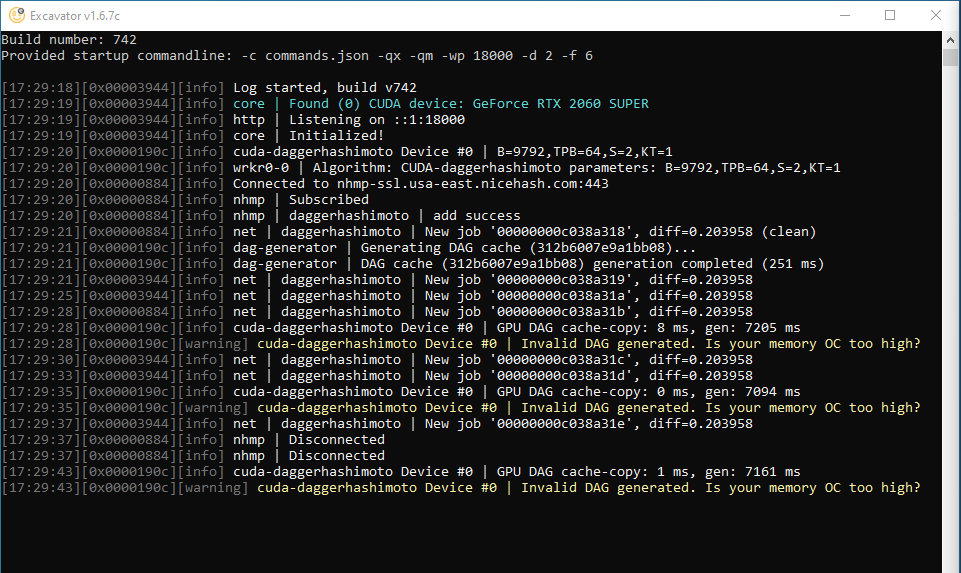The width and height of the screenshot is (961, 573).
Task: Close the Excavator console window
Action: (936, 15)
